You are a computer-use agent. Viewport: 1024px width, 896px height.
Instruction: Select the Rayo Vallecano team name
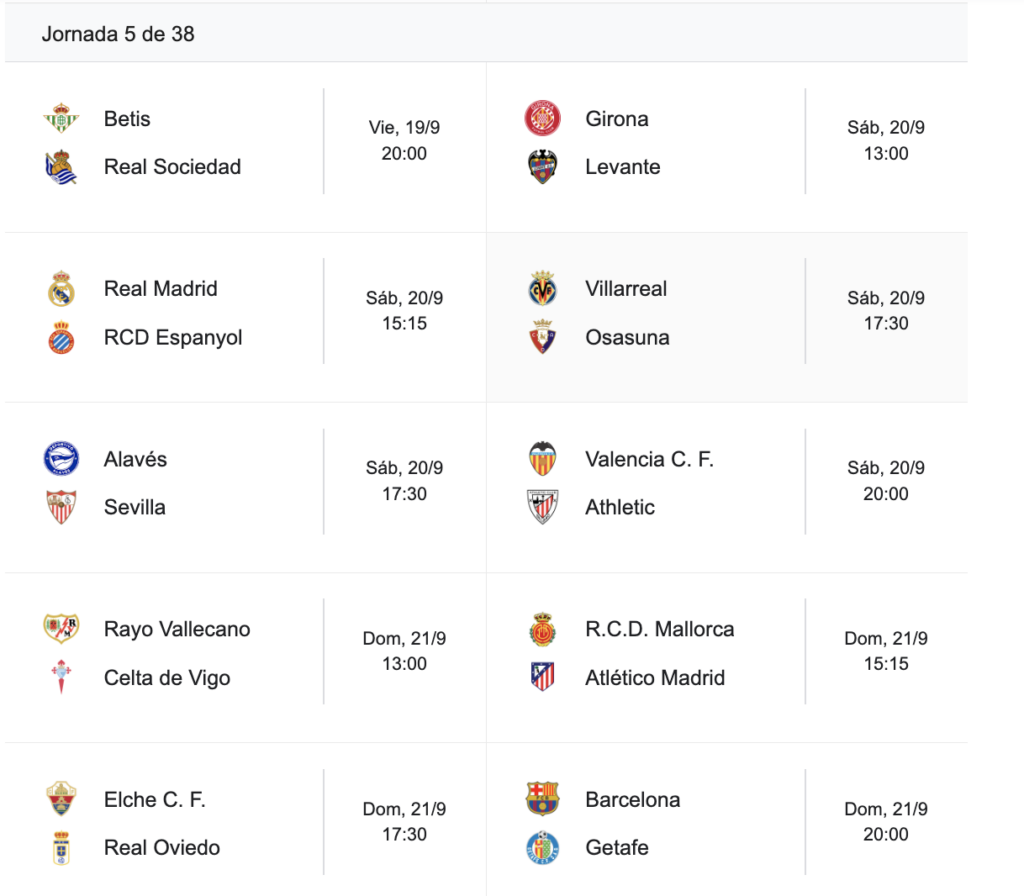[177, 629]
